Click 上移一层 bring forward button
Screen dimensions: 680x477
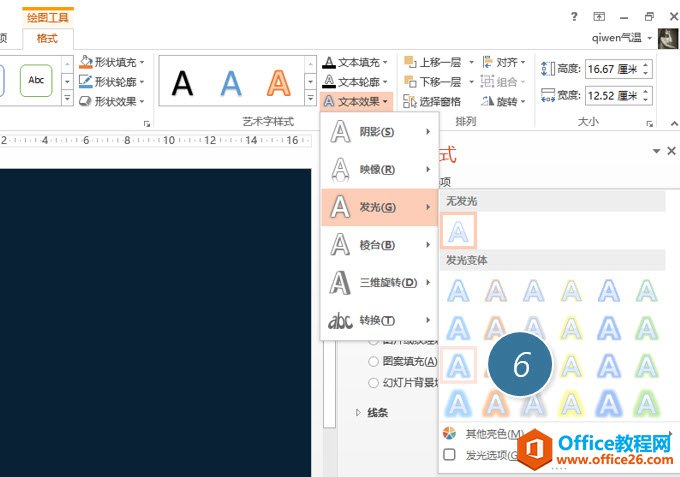pyautogui.click(x=432, y=62)
